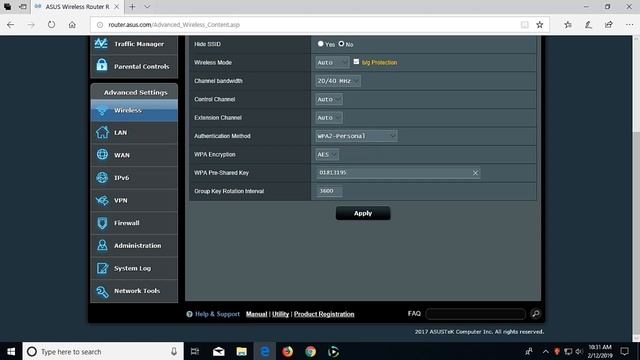Click the Share page icon
Image resolution: width=640 pixels, height=360 pixels.
pyautogui.click(x=609, y=25)
